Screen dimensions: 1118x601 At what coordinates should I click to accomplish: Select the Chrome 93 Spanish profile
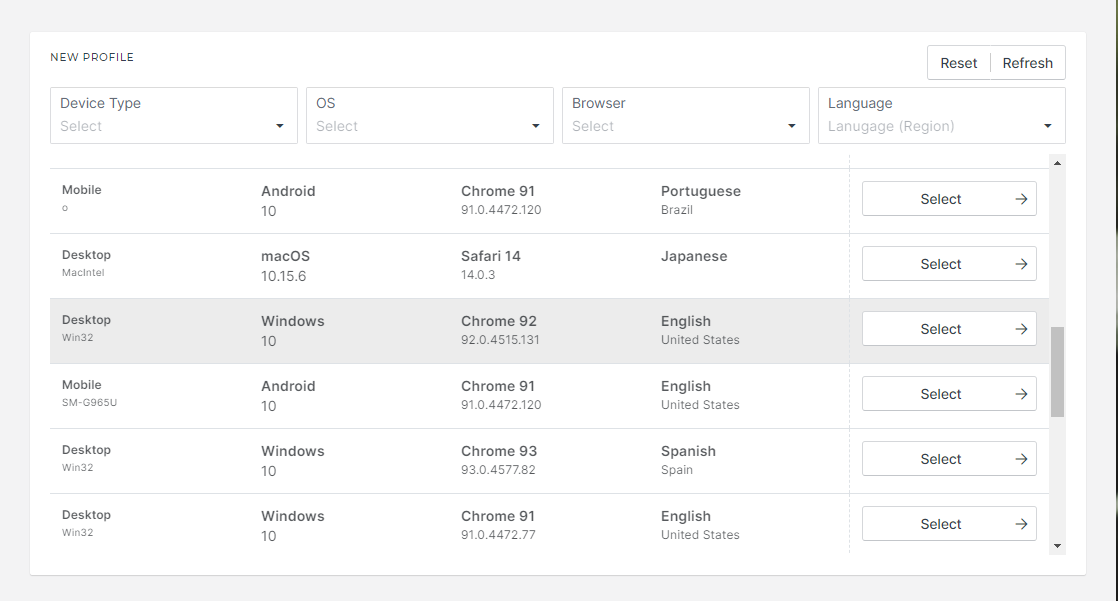click(x=940, y=459)
